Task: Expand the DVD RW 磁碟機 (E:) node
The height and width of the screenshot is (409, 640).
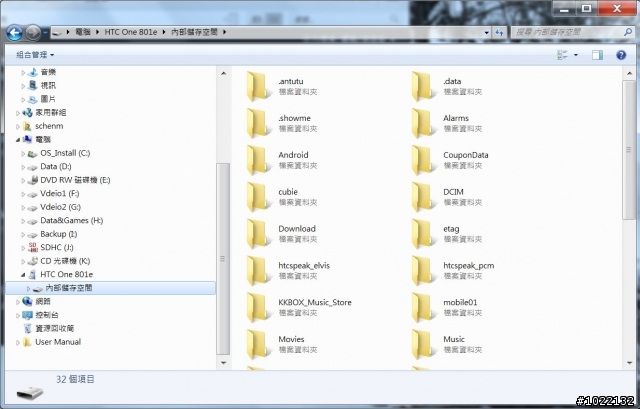Action: click(23, 180)
